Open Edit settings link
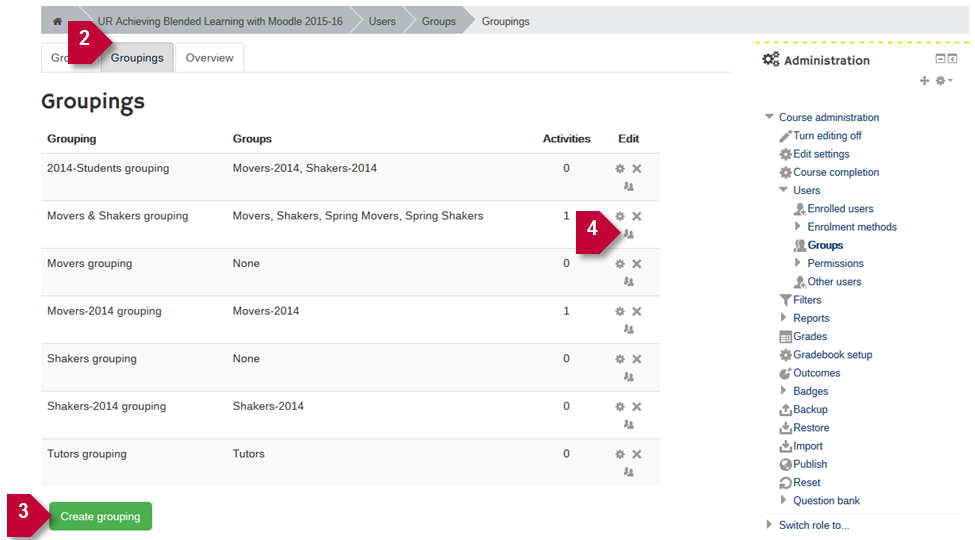Screen dimensions: 975x540 [x=821, y=154]
